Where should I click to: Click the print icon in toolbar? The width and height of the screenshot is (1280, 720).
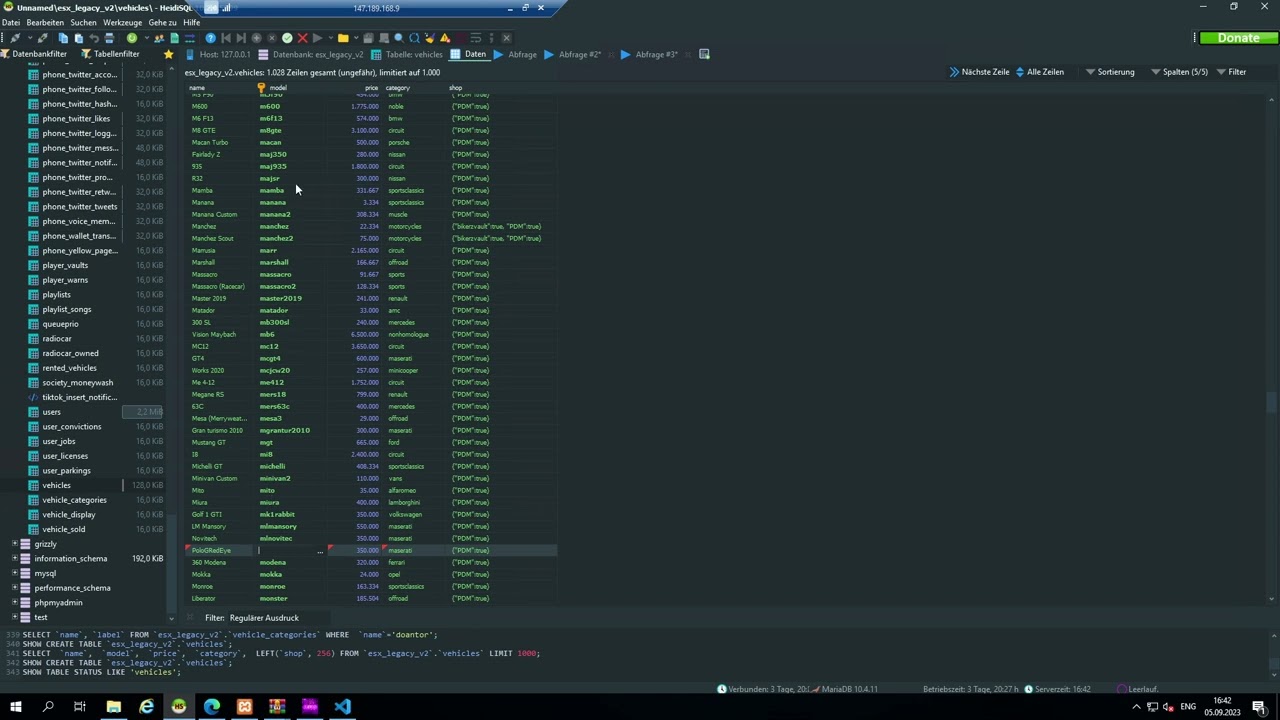(x=109, y=38)
